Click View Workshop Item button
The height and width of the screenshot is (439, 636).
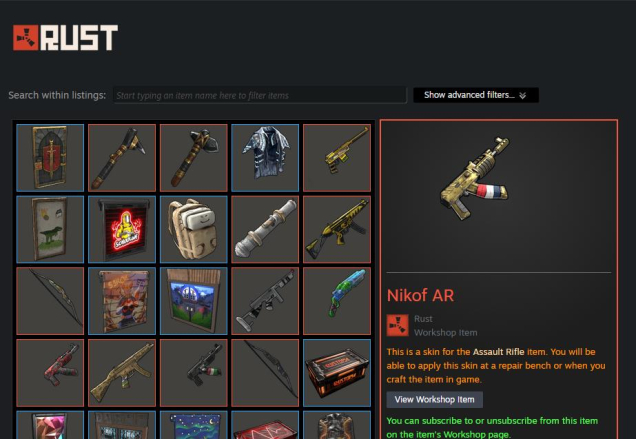(x=434, y=400)
